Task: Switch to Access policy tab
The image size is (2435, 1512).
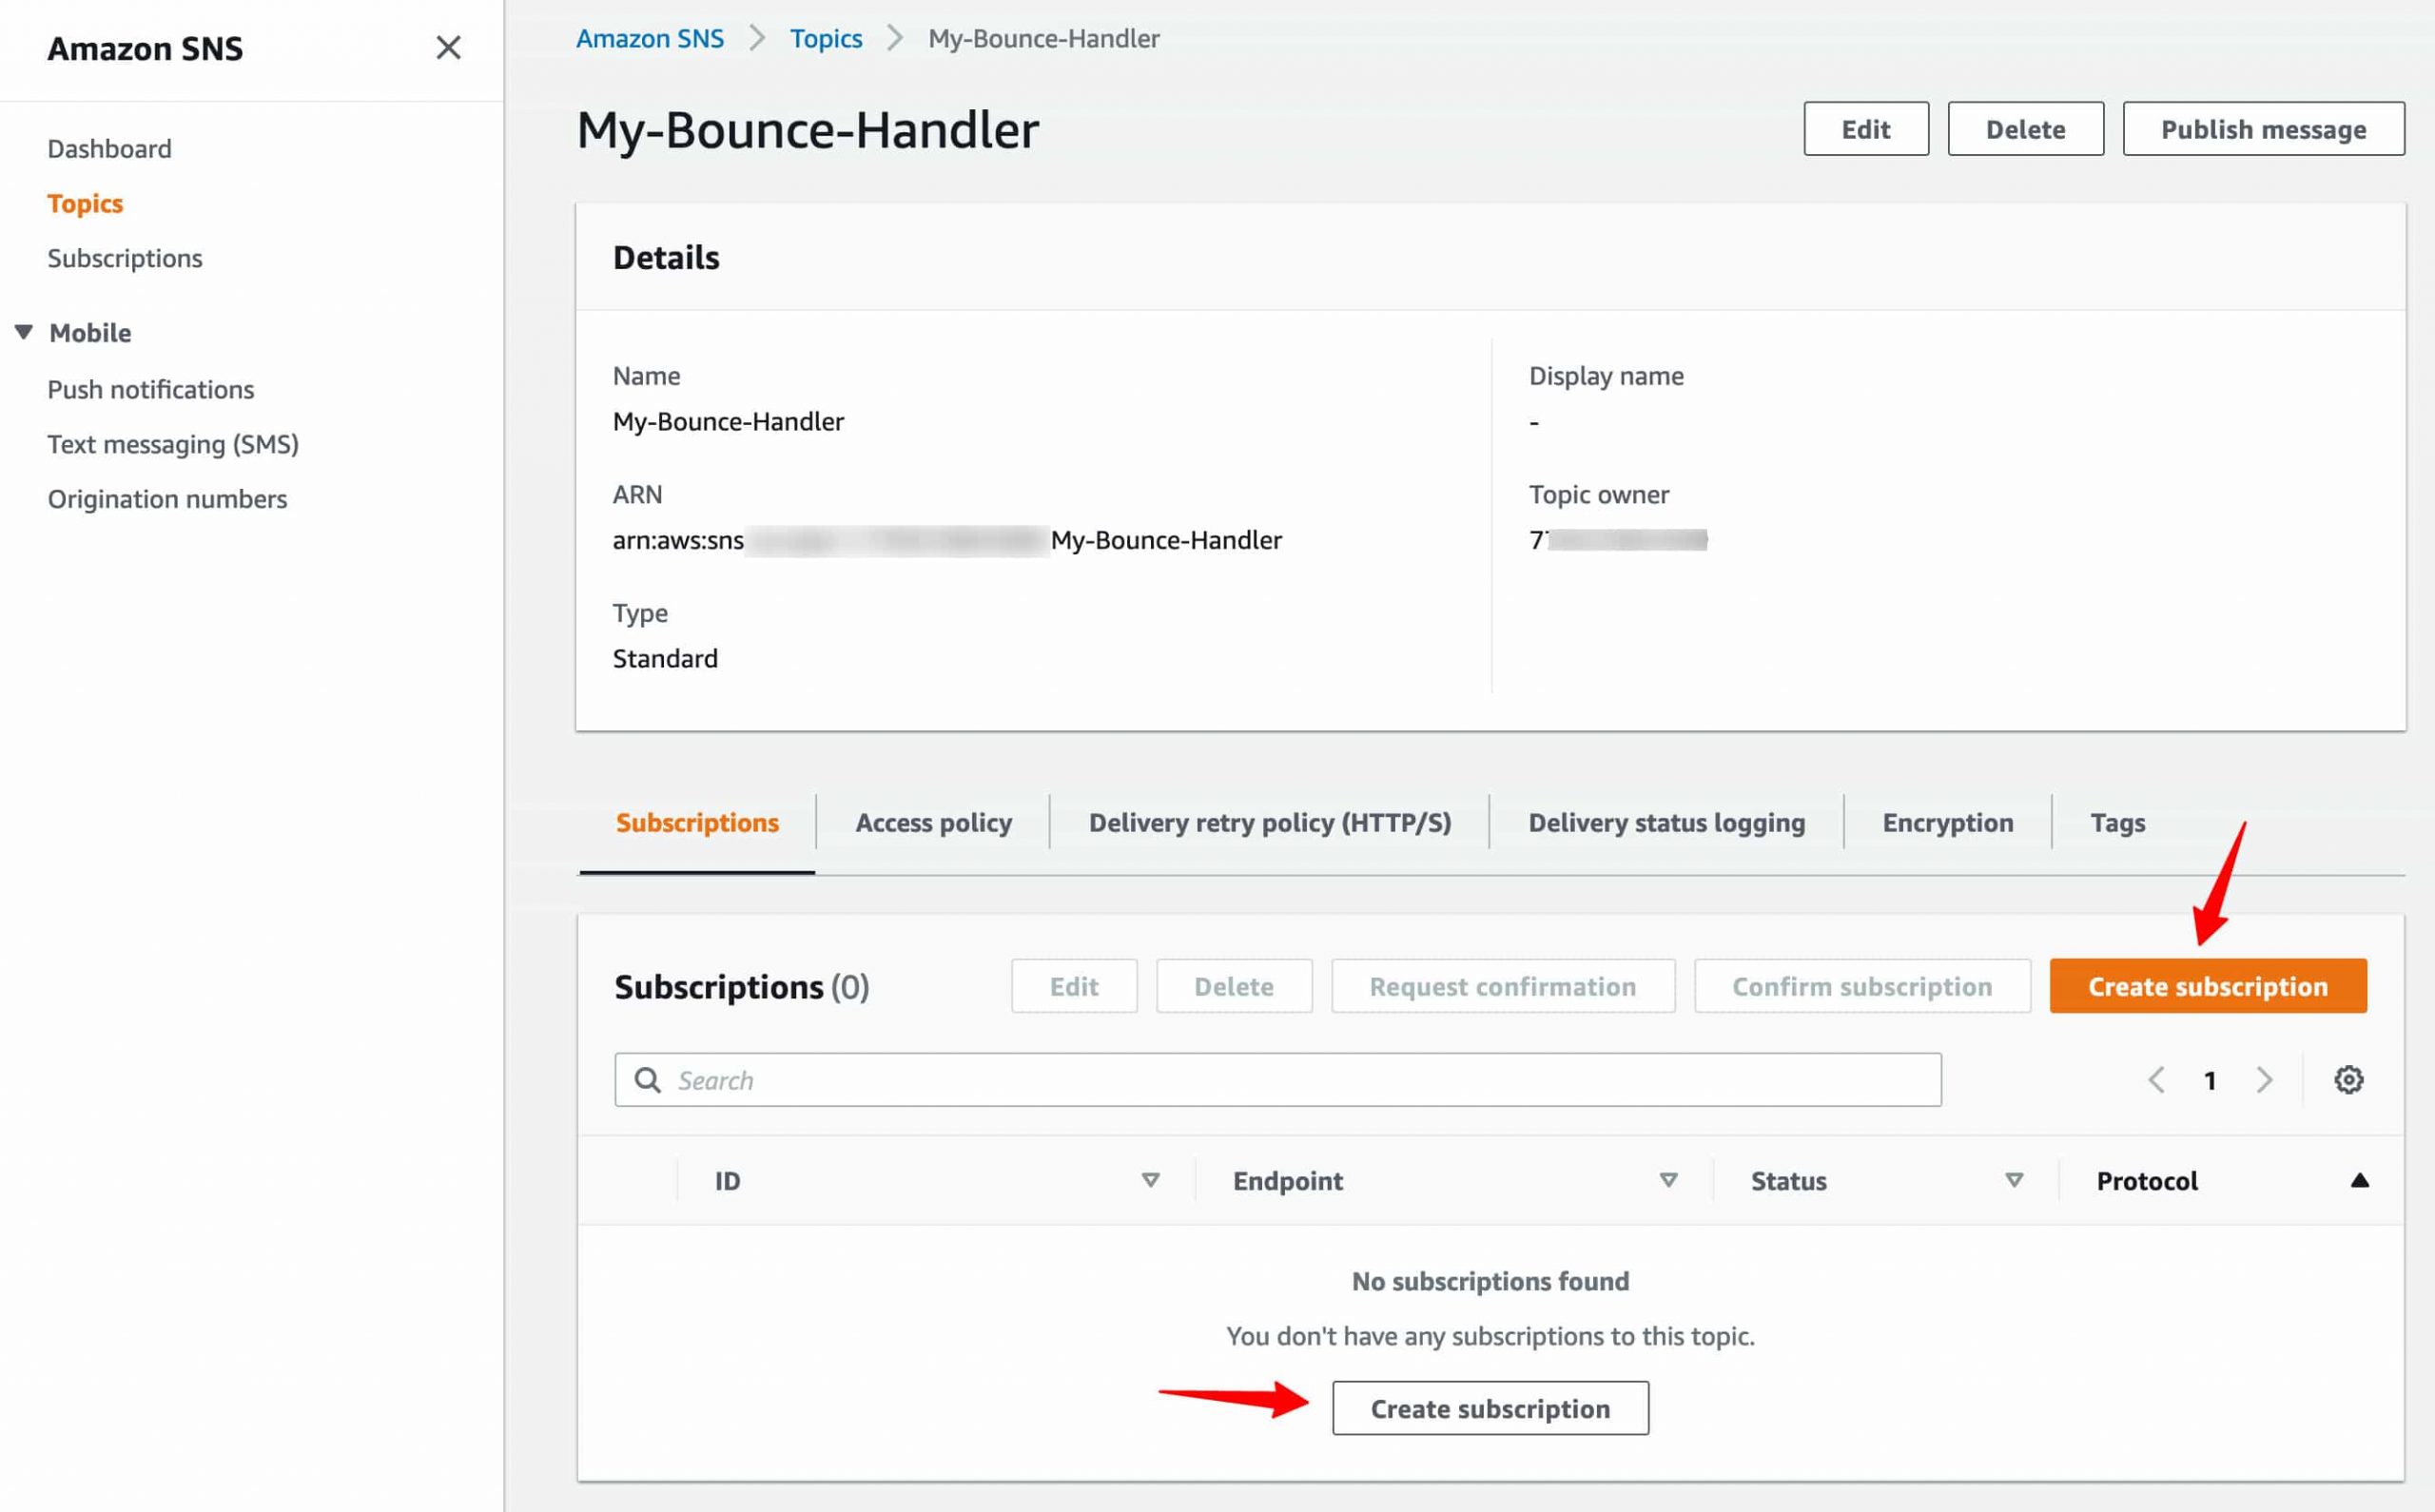Action: [933, 823]
